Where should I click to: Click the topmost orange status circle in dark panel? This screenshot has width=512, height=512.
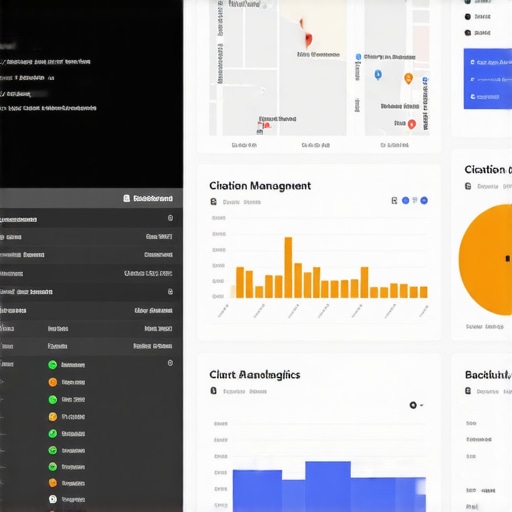pyautogui.click(x=53, y=382)
